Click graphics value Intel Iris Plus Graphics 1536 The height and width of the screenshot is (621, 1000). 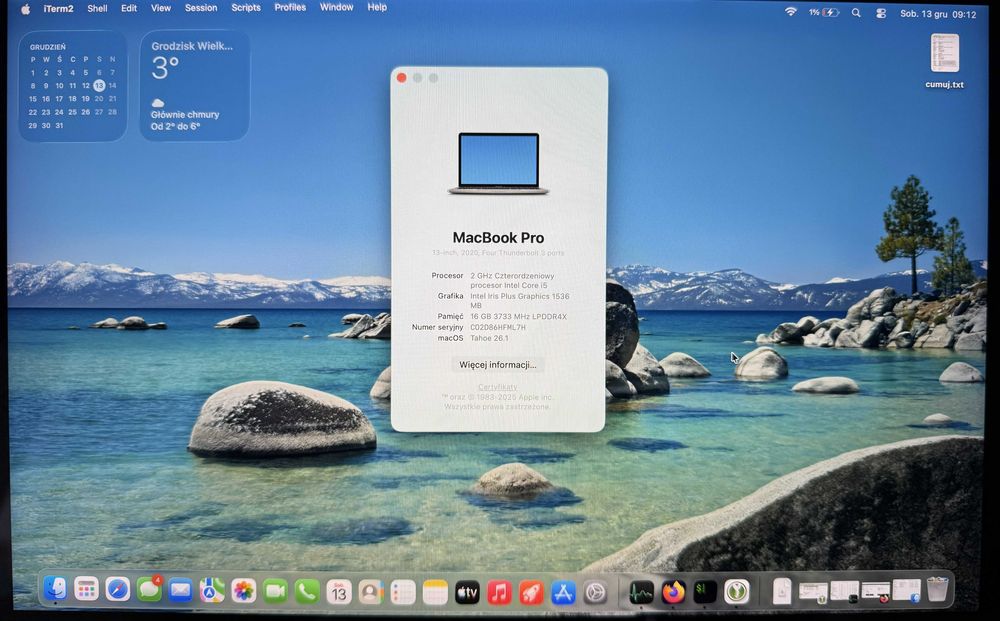520,296
